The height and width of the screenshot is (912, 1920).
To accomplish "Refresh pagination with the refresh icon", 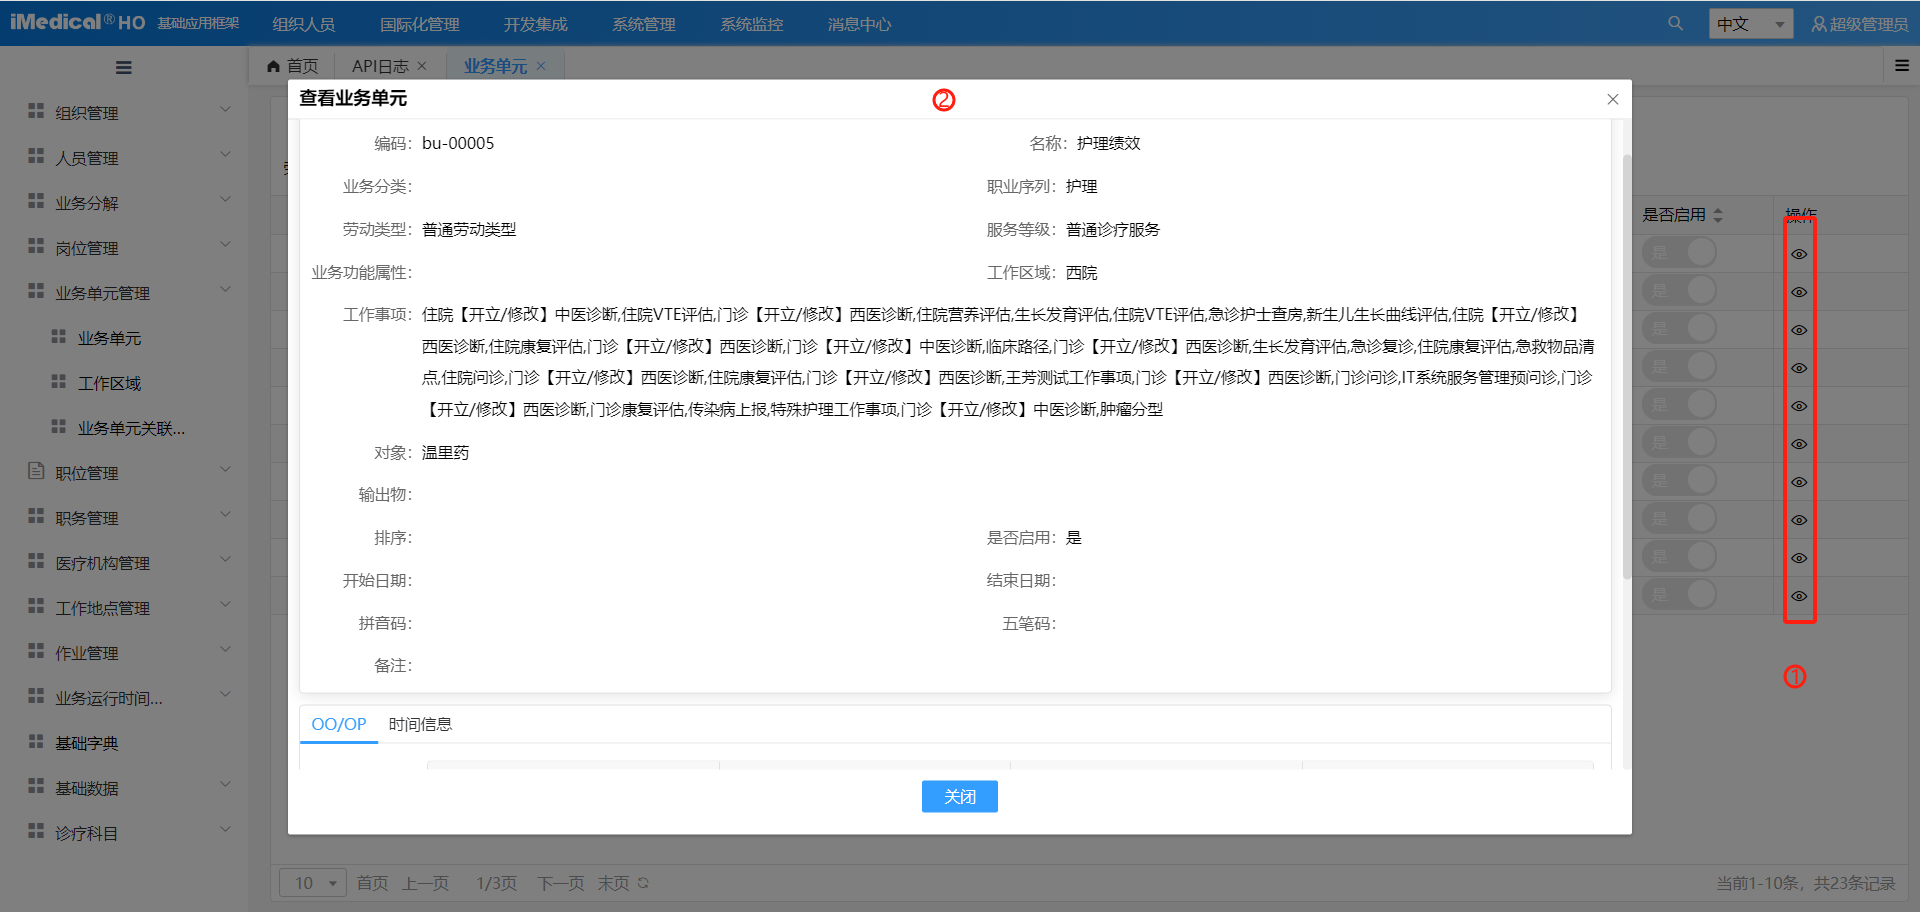I will [x=642, y=883].
